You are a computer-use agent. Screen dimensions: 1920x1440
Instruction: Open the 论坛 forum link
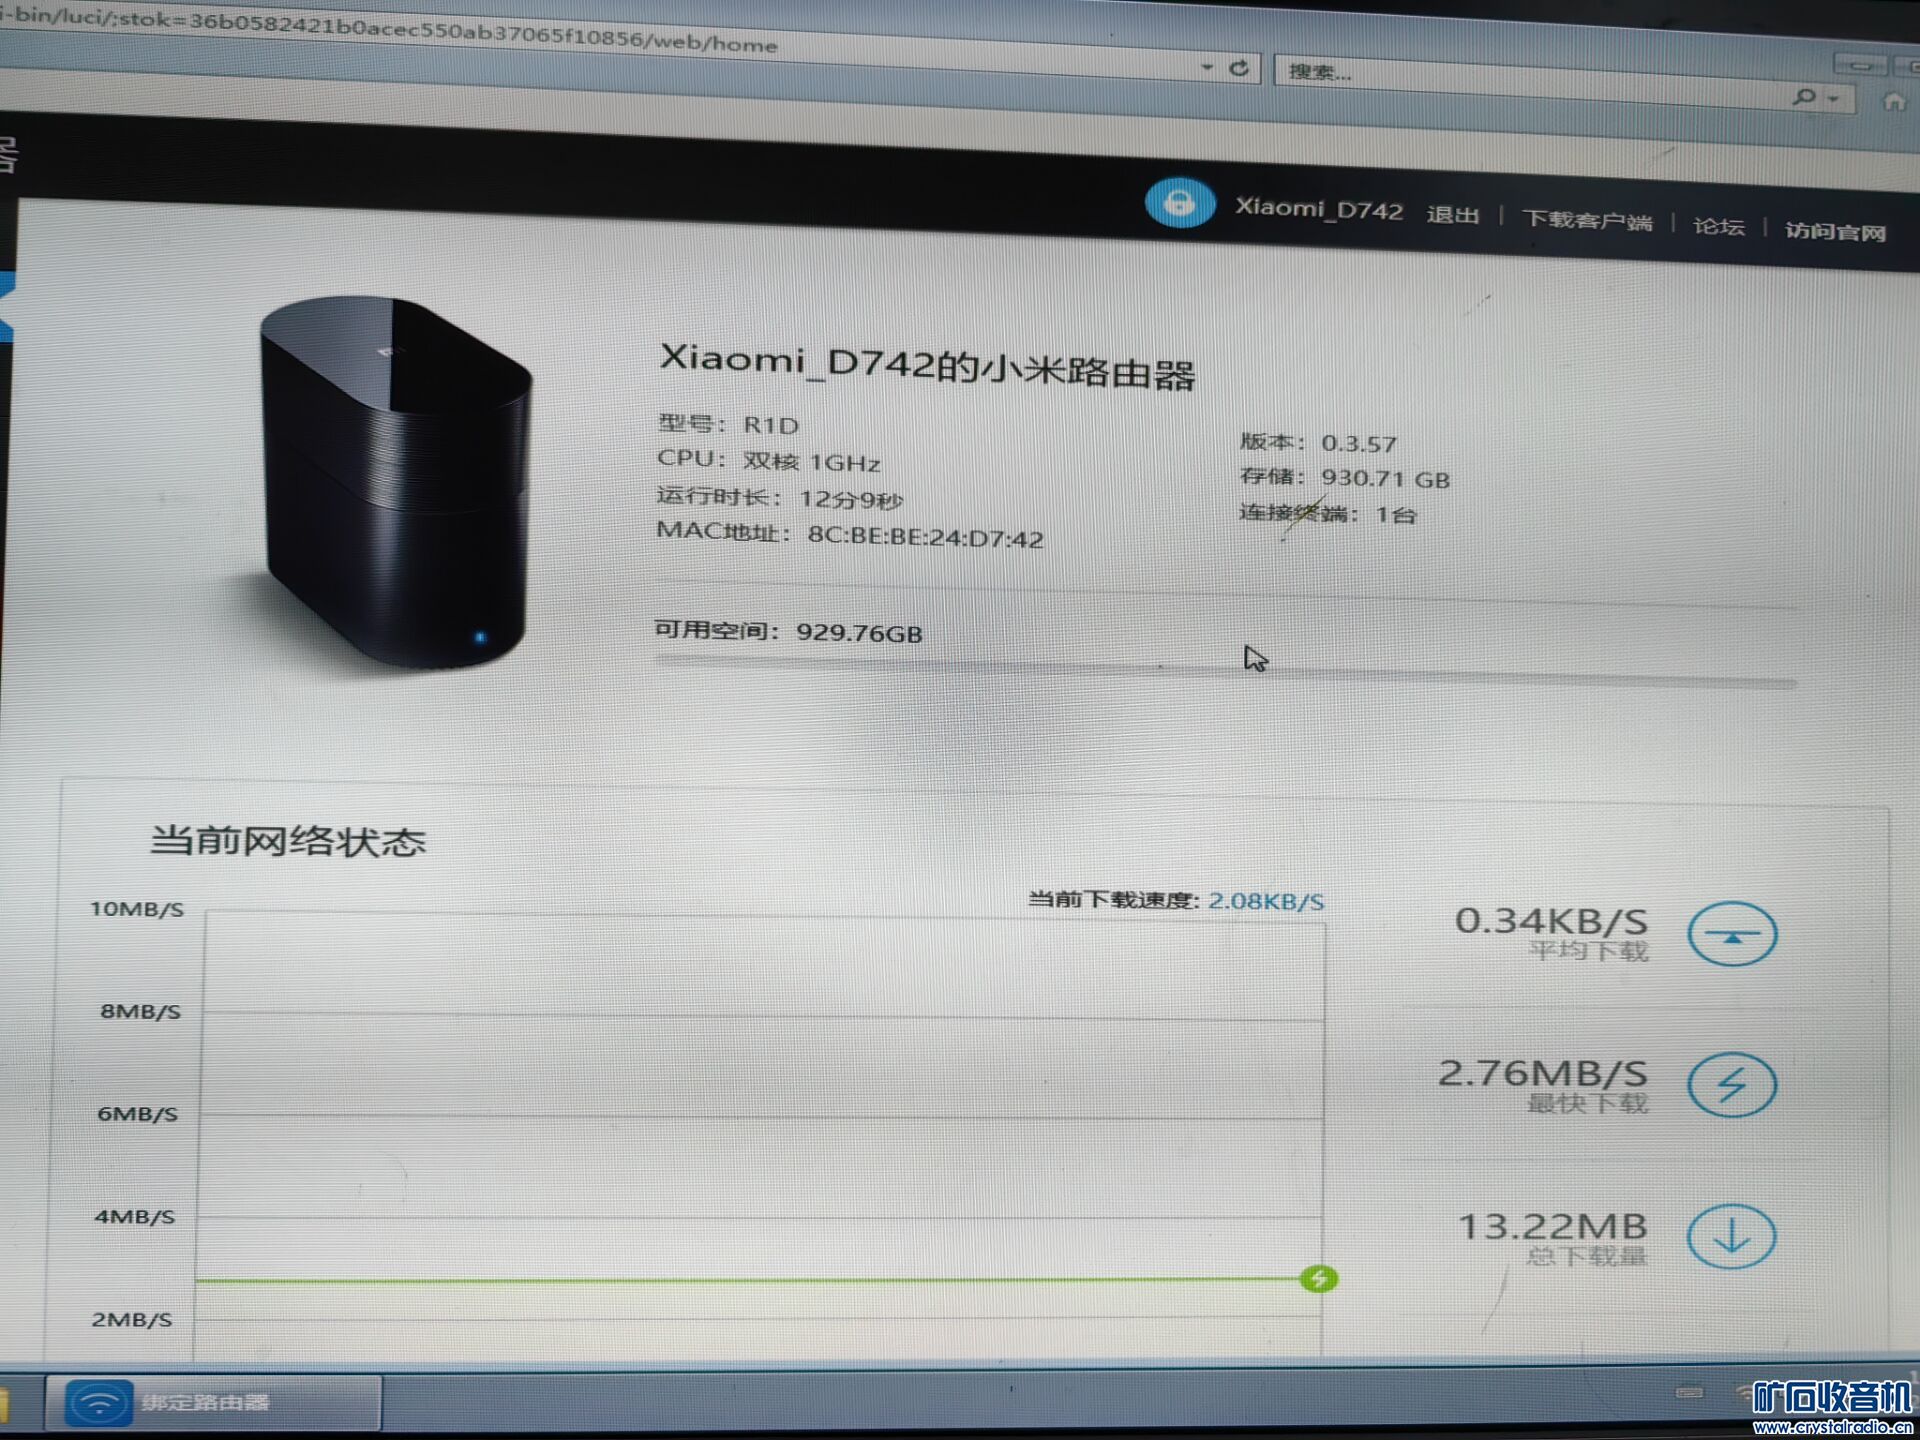click(x=1718, y=227)
